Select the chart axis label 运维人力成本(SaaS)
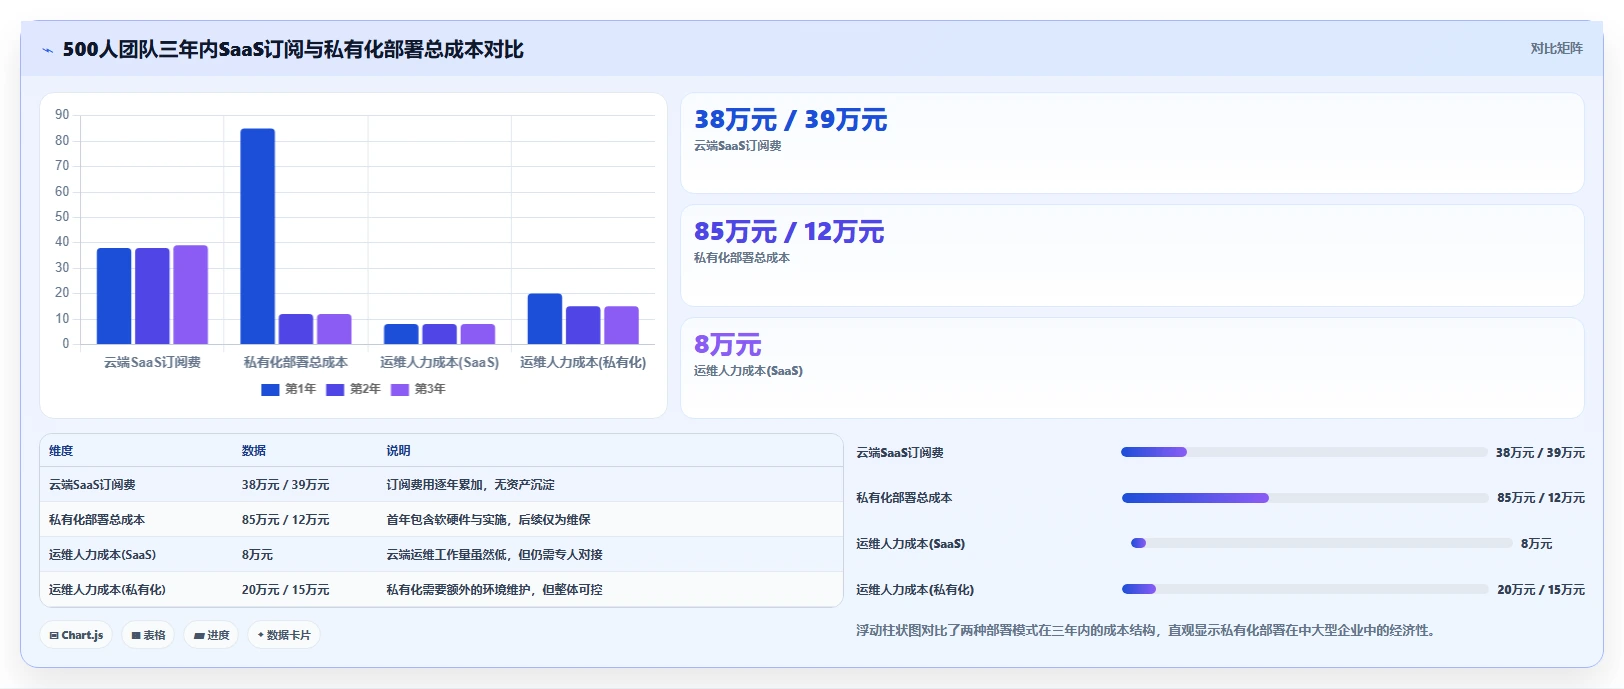1624x689 pixels. [x=439, y=362]
